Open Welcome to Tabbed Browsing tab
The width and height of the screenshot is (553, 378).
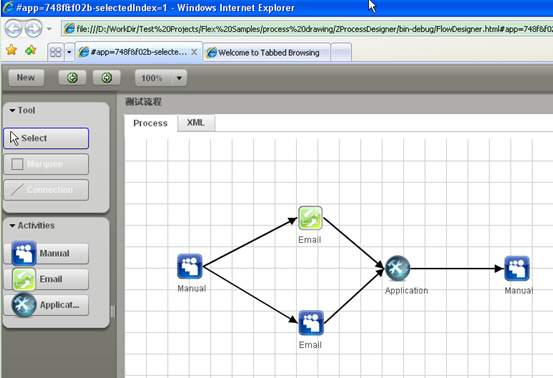pos(267,53)
